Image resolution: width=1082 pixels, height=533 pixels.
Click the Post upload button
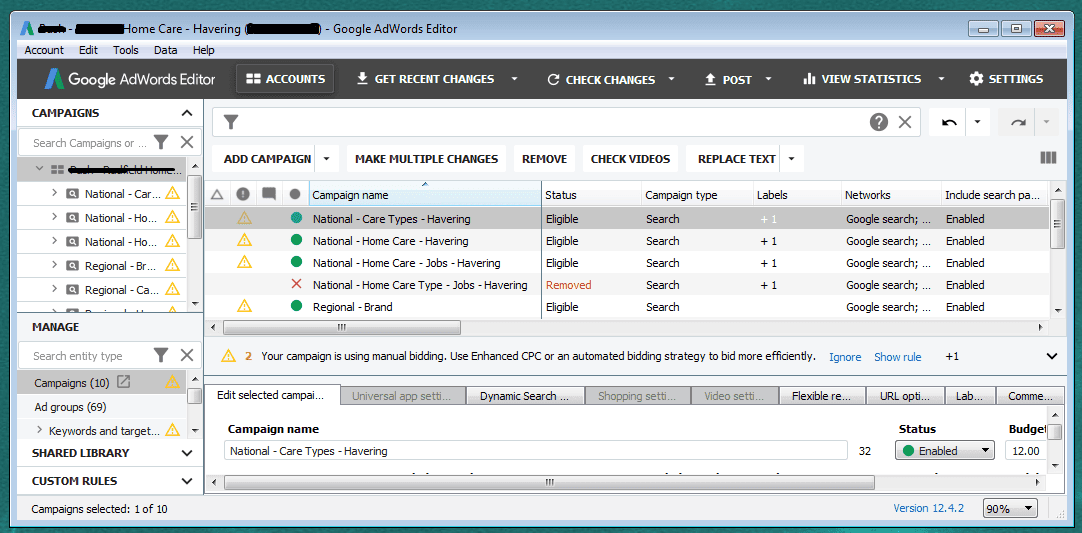[728, 79]
